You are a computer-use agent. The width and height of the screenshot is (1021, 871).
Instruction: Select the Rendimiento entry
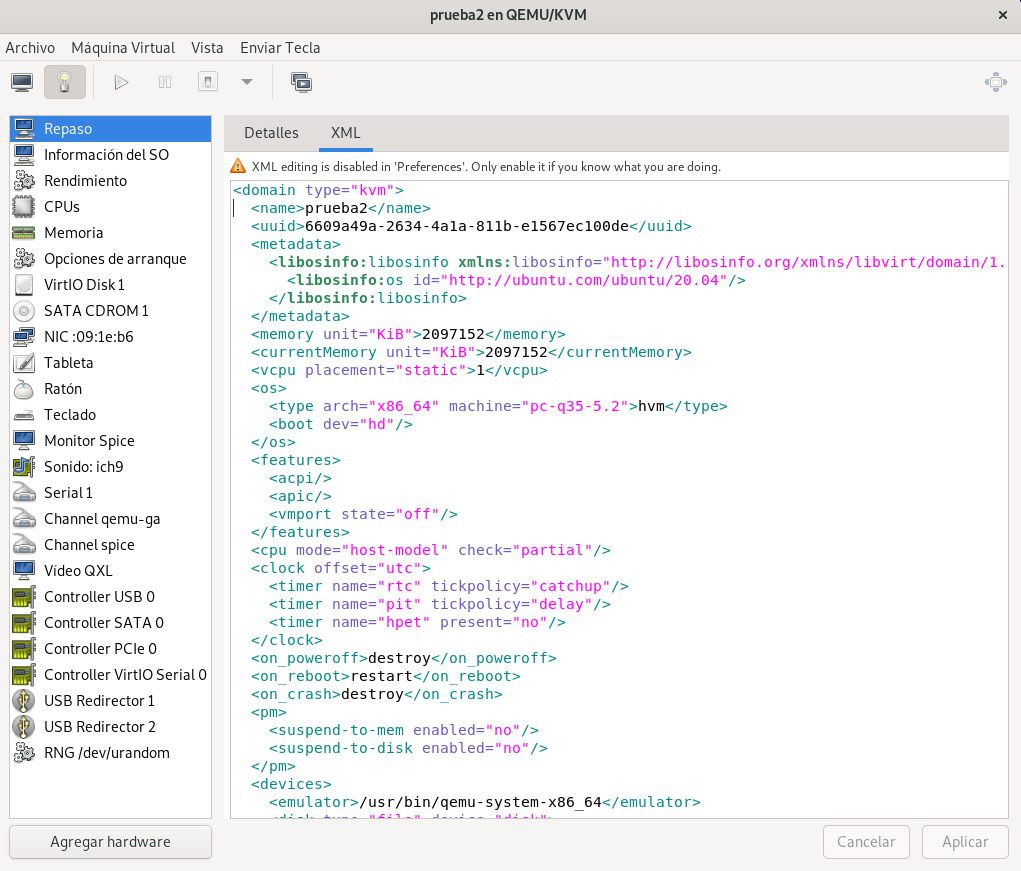[x=111, y=181]
